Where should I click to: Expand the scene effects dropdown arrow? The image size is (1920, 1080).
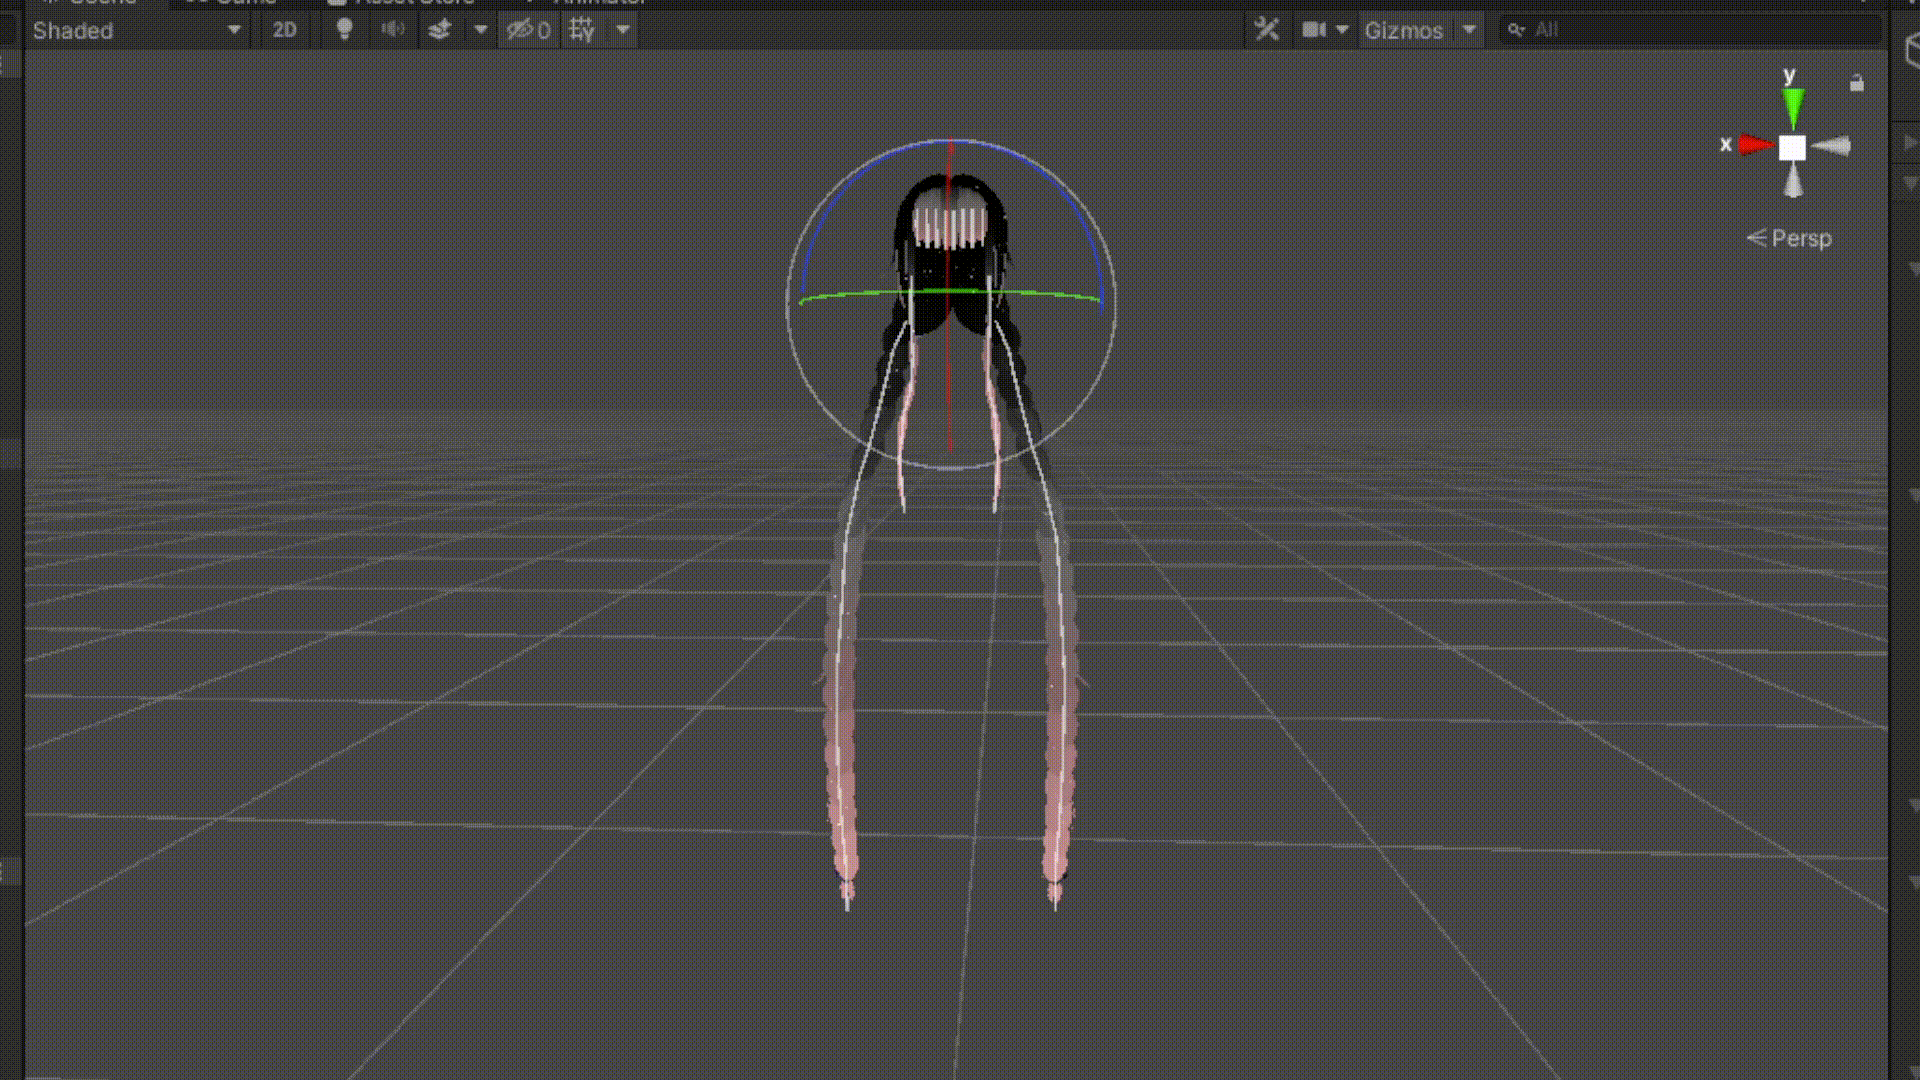[480, 30]
